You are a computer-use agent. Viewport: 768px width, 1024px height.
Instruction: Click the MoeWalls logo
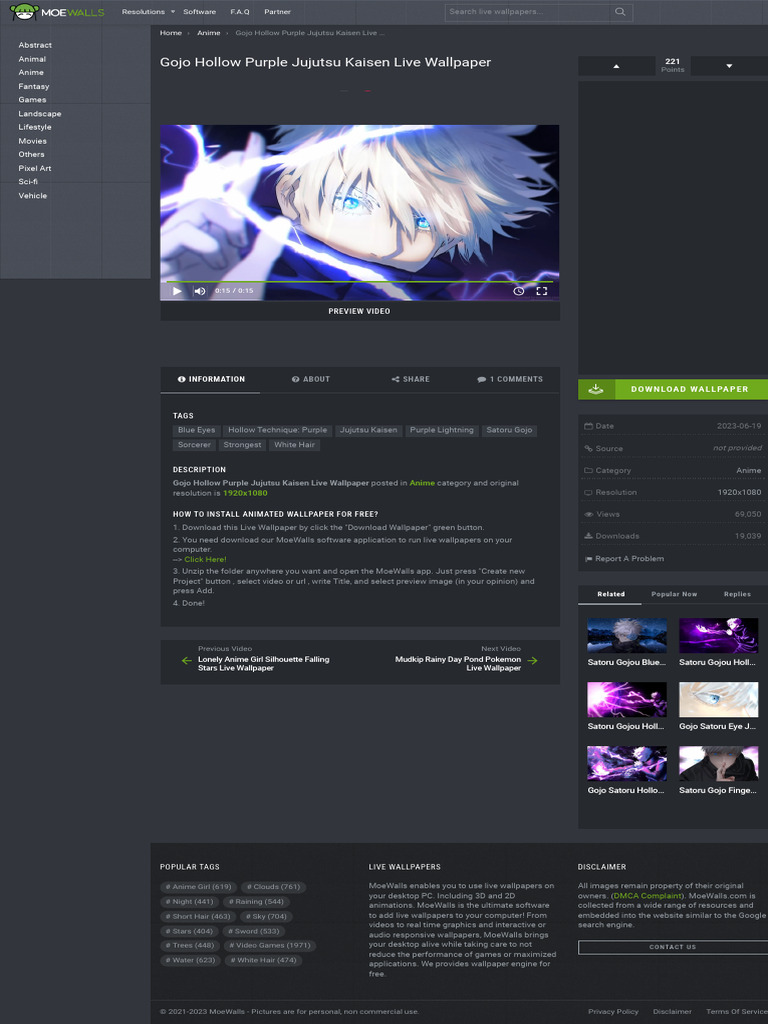(x=57, y=12)
